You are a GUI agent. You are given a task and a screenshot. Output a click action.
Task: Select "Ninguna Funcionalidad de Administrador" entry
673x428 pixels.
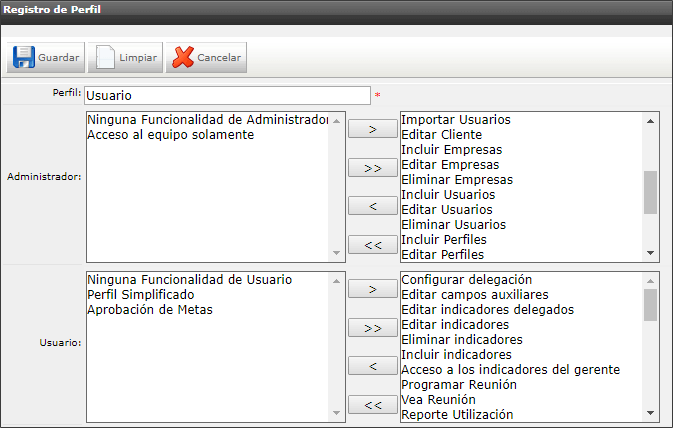pos(208,120)
